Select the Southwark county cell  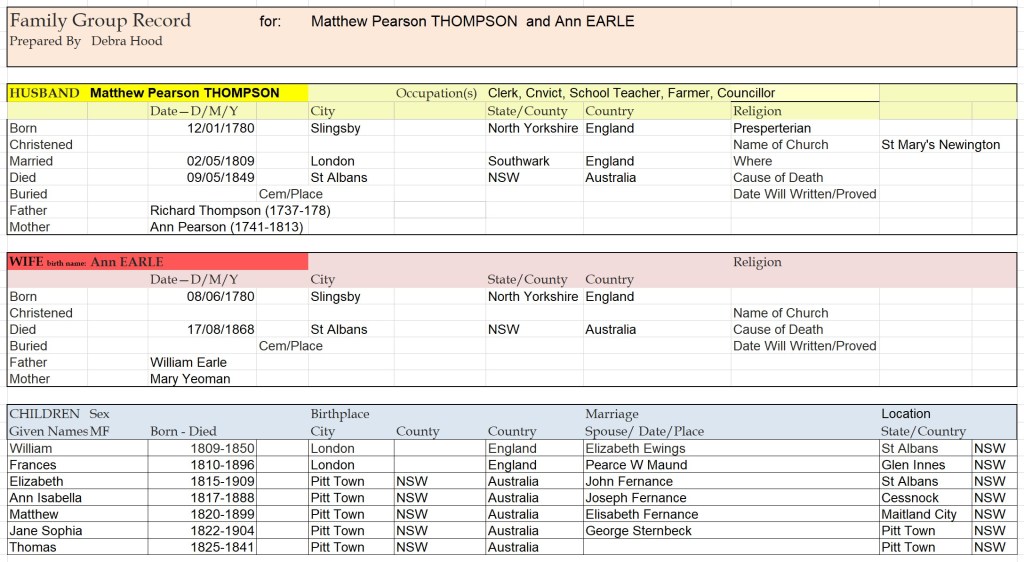pyautogui.click(x=519, y=161)
